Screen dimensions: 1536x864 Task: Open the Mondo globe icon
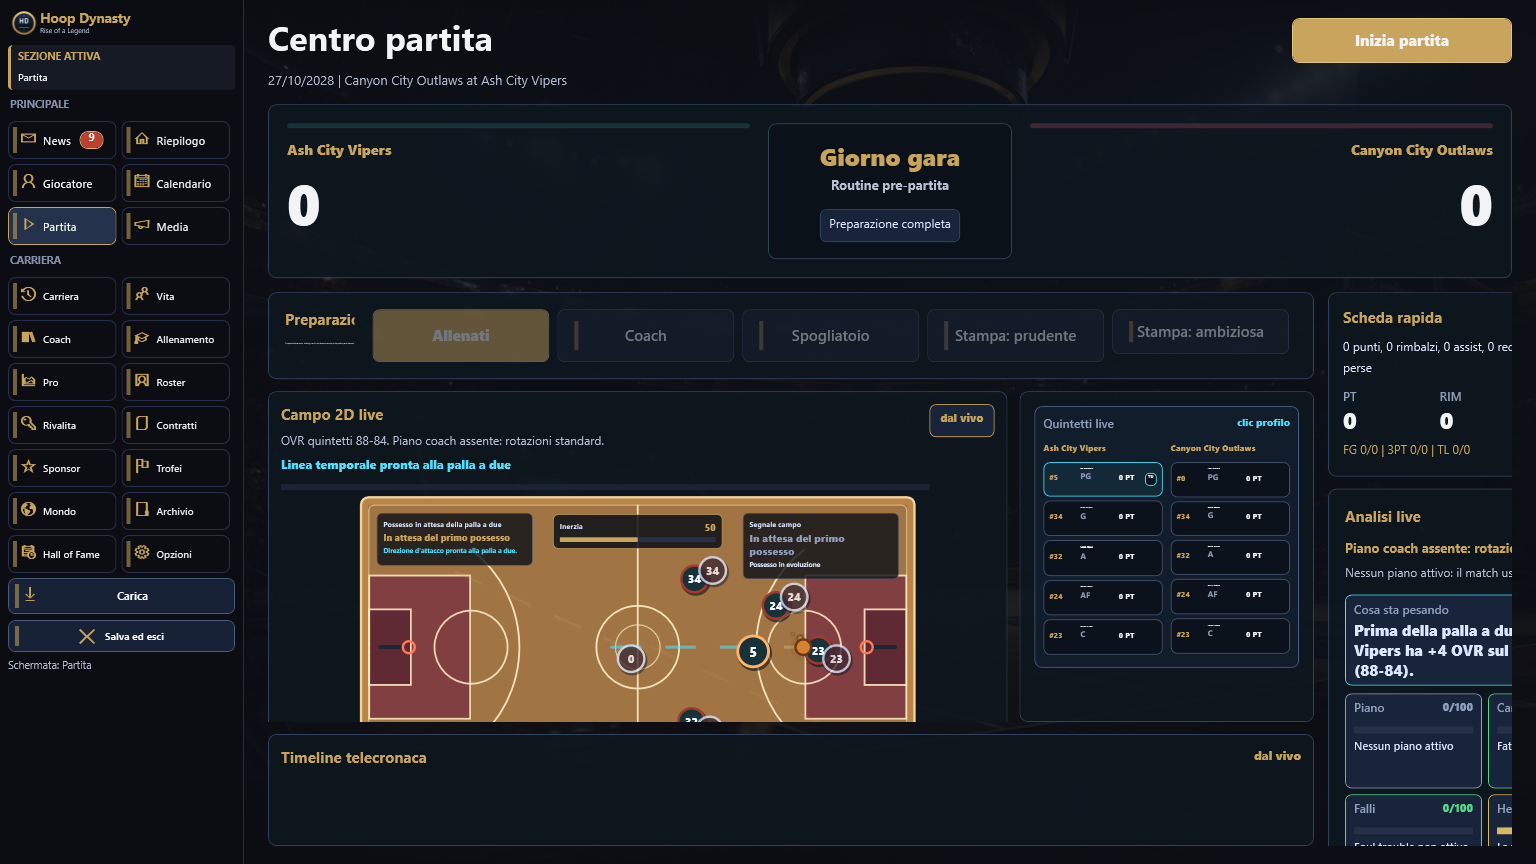[28, 510]
